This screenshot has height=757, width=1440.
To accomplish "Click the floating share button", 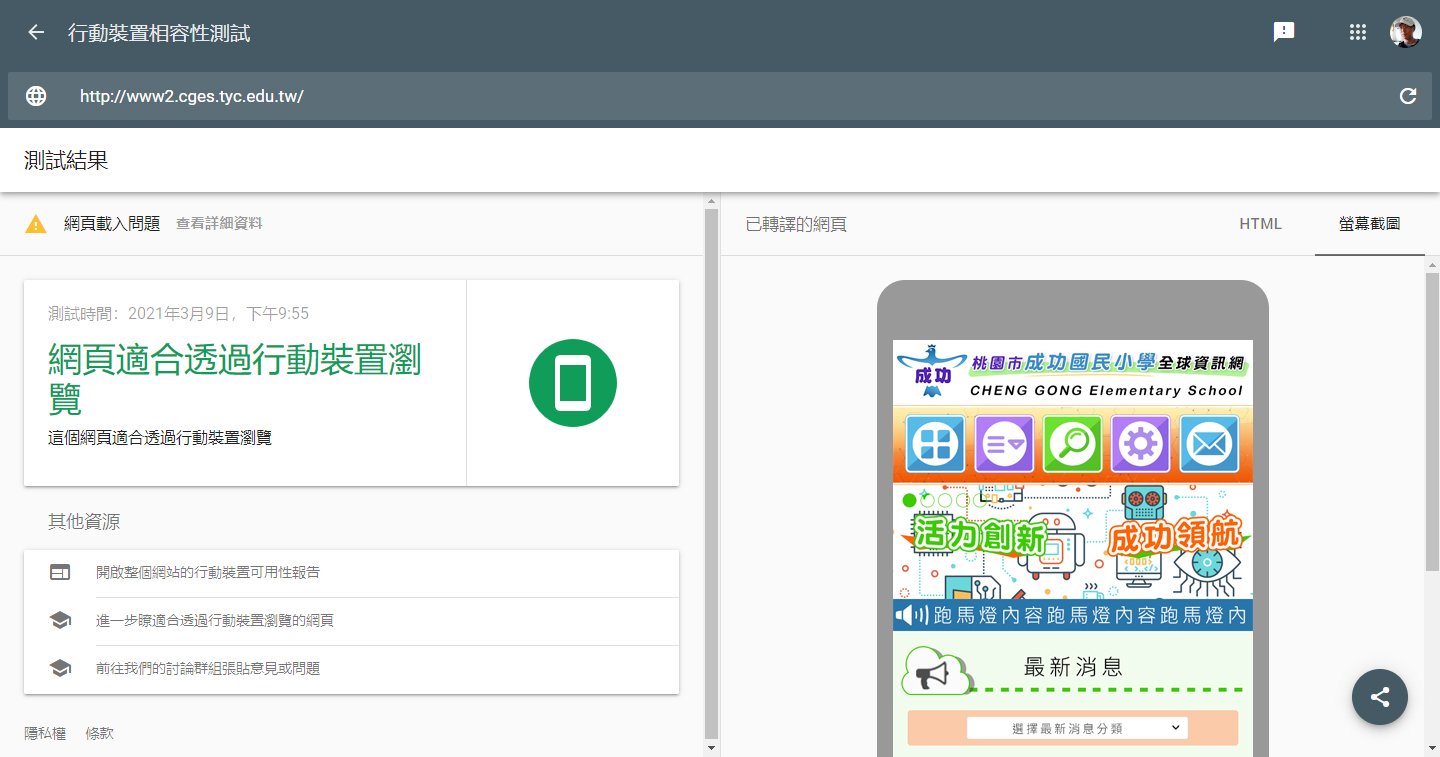I will [x=1379, y=697].
